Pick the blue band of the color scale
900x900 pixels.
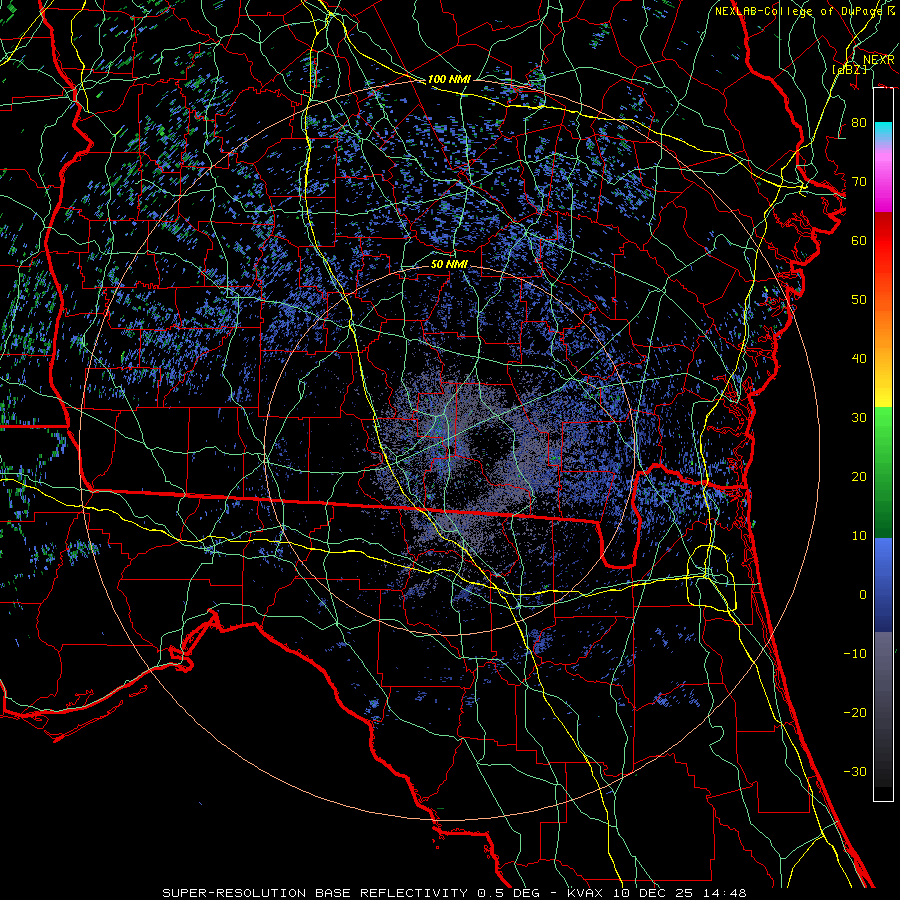pyautogui.click(x=883, y=585)
